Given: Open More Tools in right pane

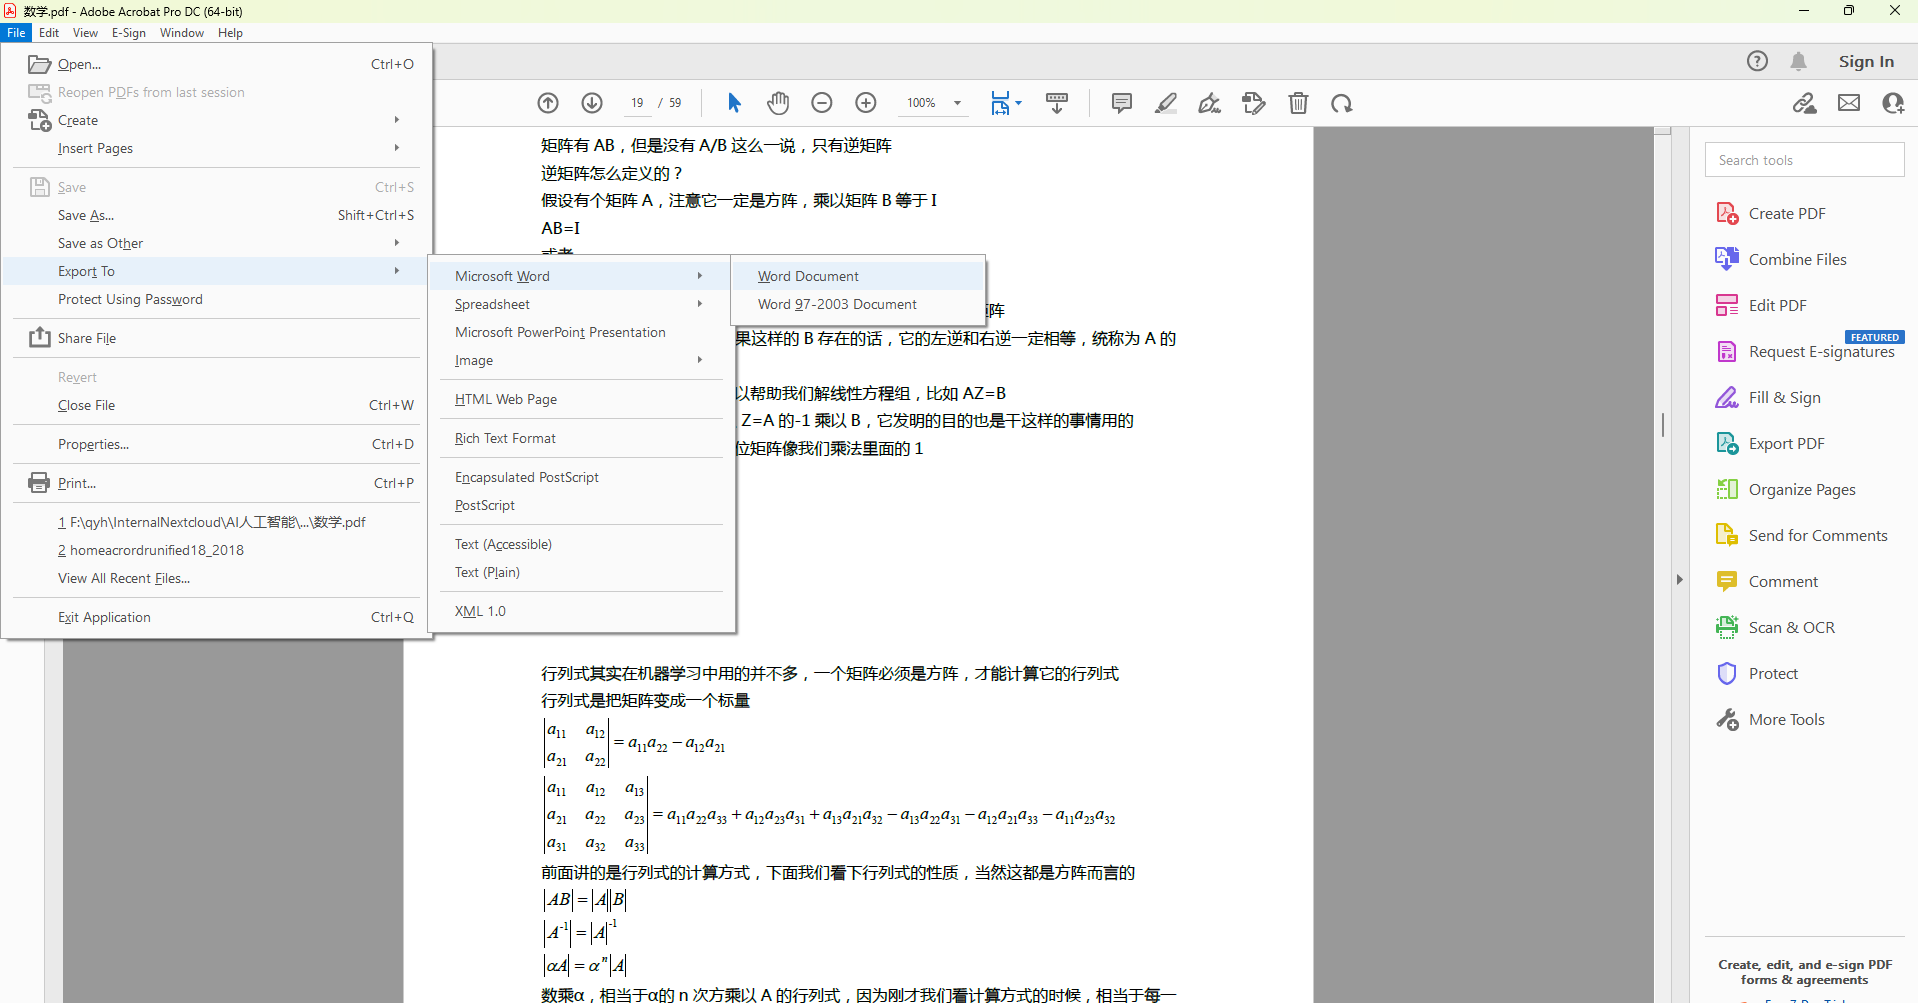Looking at the screenshot, I should (x=1786, y=720).
